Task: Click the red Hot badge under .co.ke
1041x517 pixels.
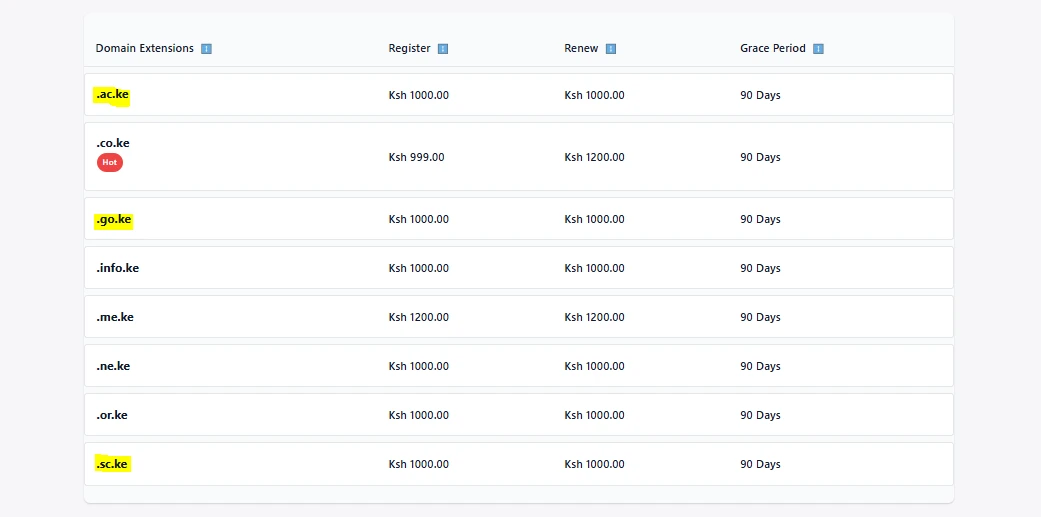Action: coord(110,162)
